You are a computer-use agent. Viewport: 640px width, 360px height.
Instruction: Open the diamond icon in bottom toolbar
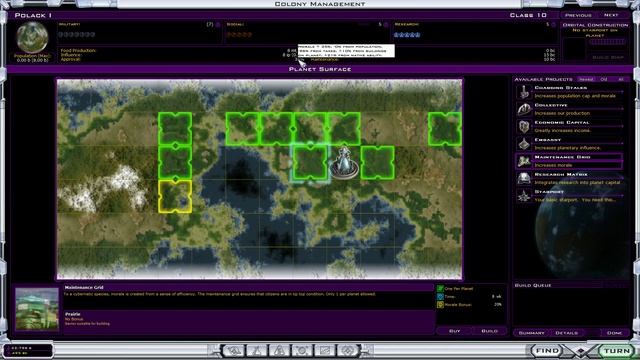[x=348, y=350]
